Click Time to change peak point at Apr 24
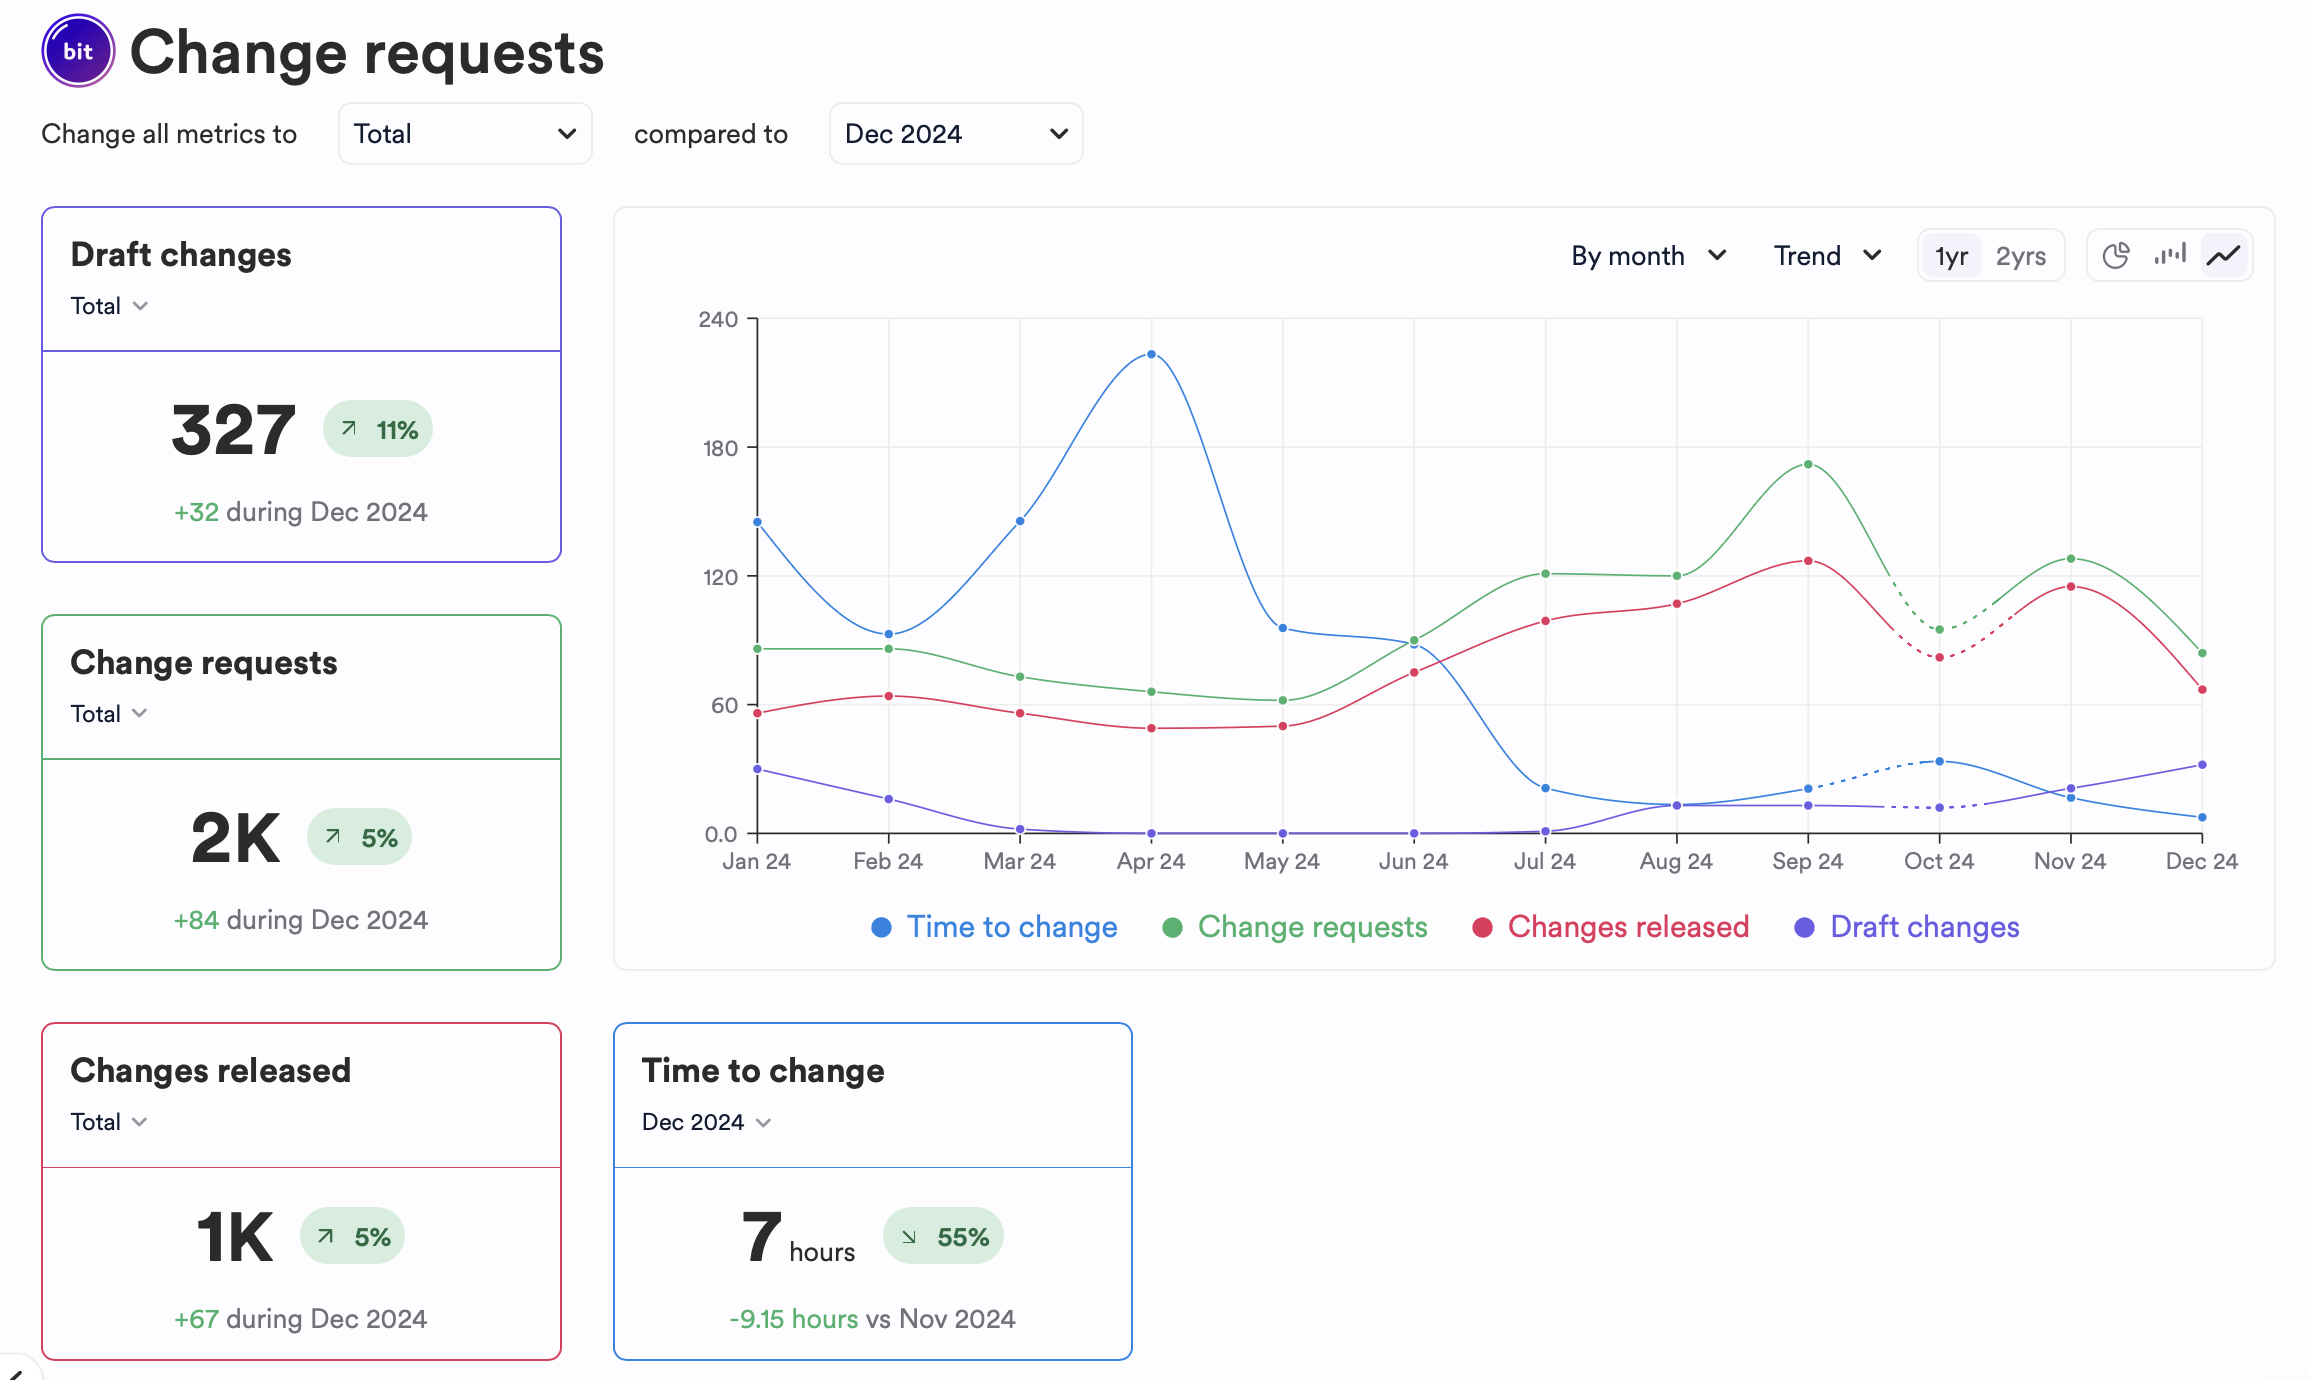 (1151, 354)
